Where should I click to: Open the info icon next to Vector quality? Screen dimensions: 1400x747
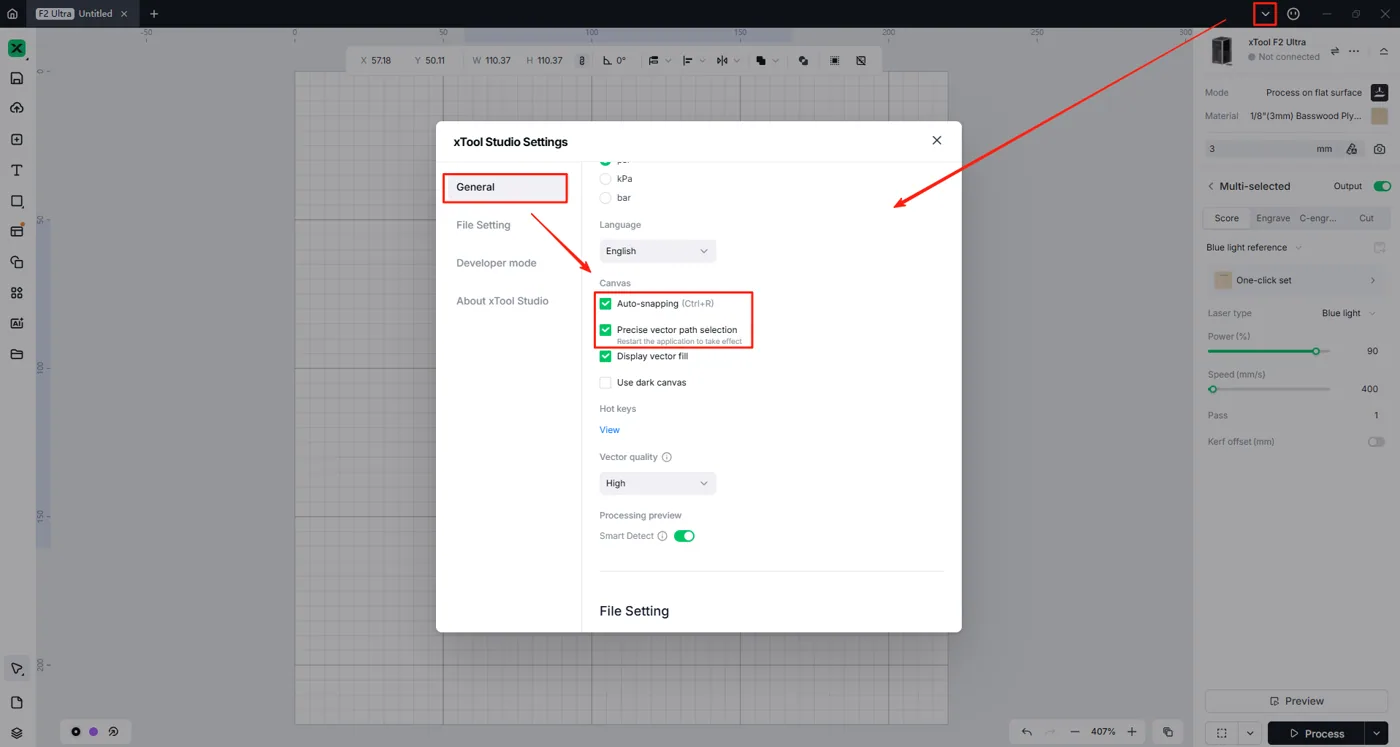667,457
